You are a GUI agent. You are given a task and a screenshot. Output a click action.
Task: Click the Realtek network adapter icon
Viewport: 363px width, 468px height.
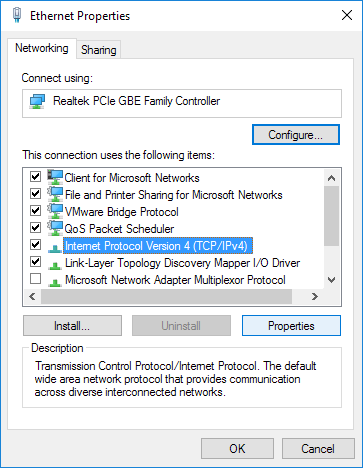click(37, 101)
